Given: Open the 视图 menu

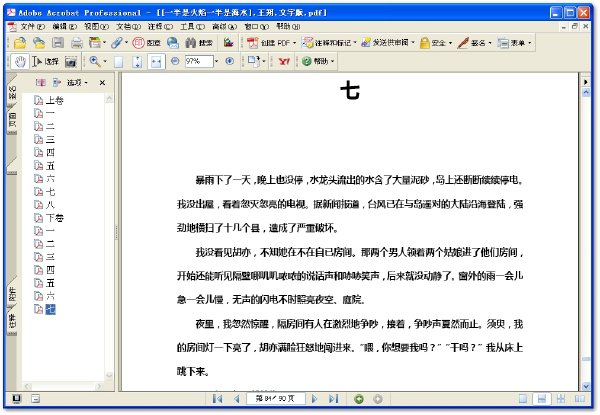Looking at the screenshot, I should click(x=96, y=26).
